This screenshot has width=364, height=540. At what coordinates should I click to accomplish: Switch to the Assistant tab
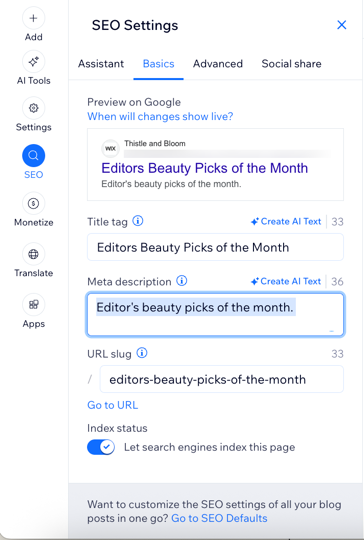(x=101, y=64)
